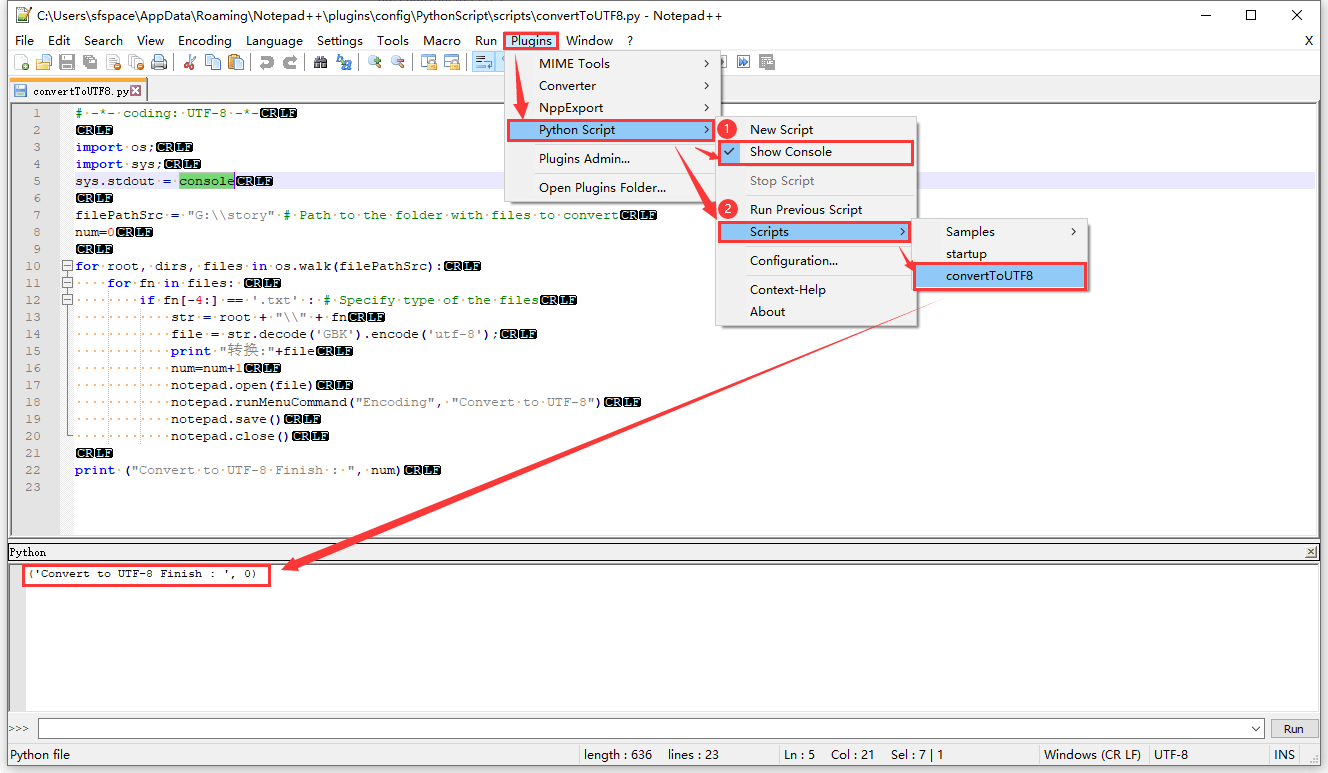Open the Python Script submenu
The width and height of the screenshot is (1328, 773).
click(x=611, y=130)
